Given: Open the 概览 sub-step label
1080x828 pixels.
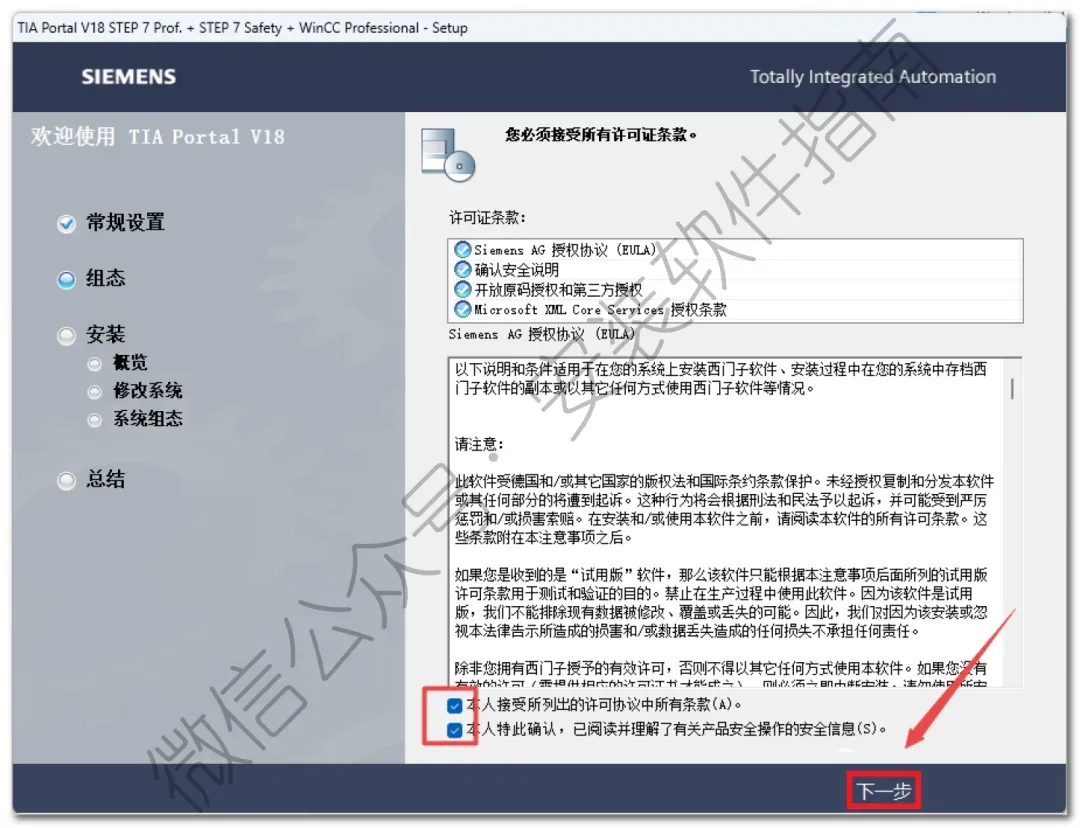Looking at the screenshot, I should point(130,362).
